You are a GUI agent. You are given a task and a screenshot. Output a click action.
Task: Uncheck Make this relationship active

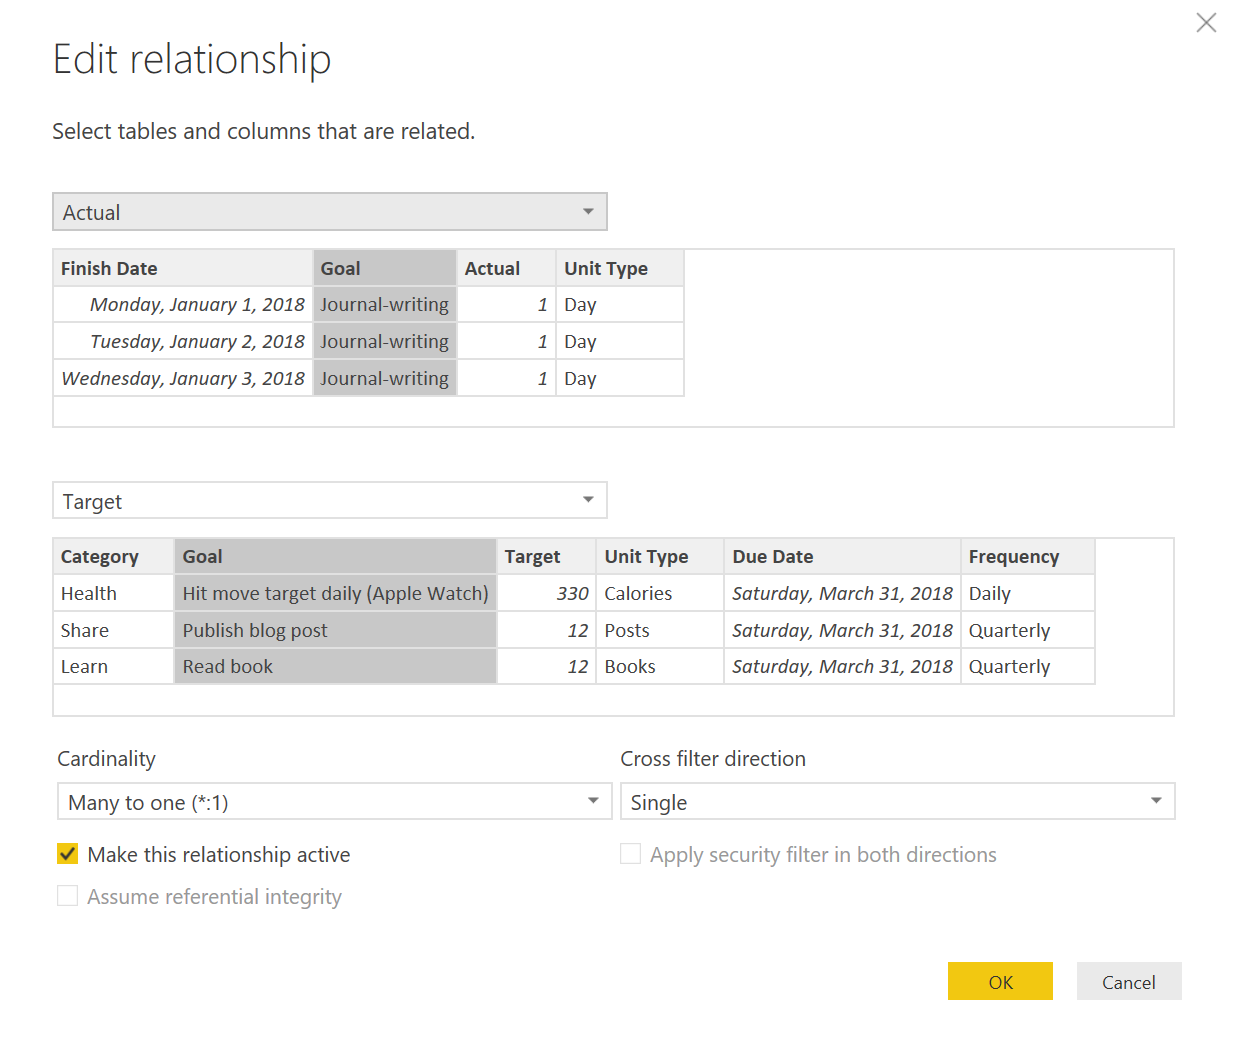pyautogui.click(x=67, y=854)
